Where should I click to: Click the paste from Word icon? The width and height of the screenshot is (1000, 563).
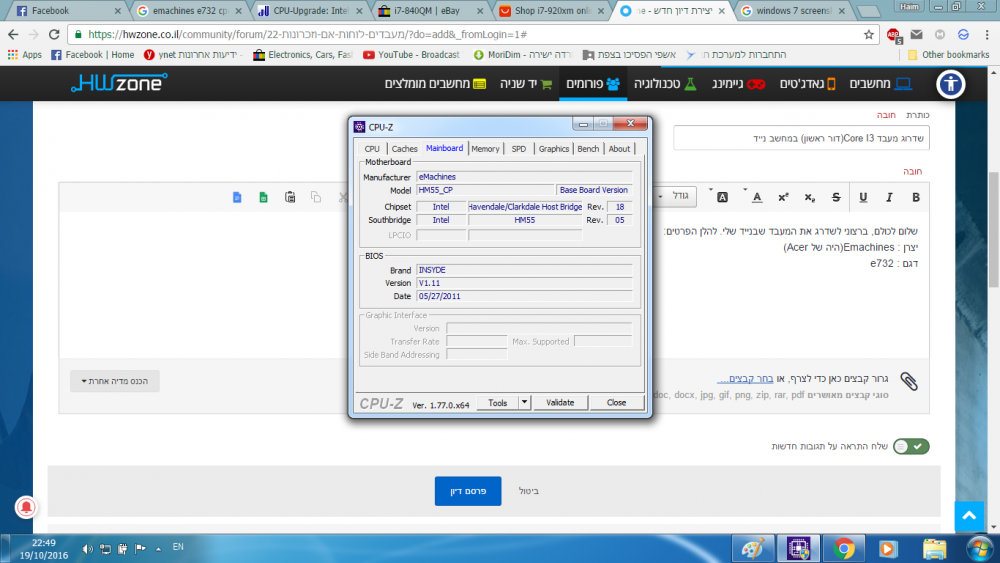pyautogui.click(x=237, y=197)
